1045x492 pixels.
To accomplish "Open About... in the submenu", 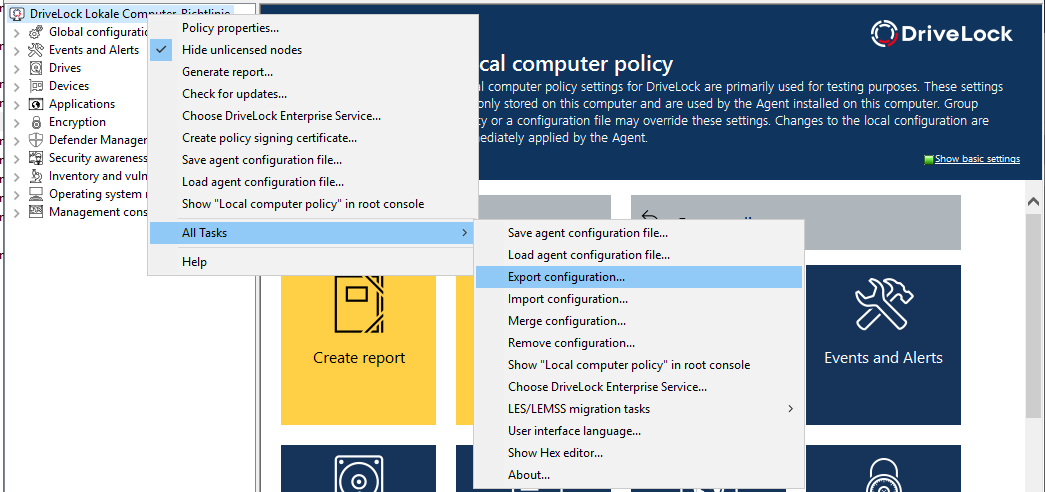I will coord(638,475).
